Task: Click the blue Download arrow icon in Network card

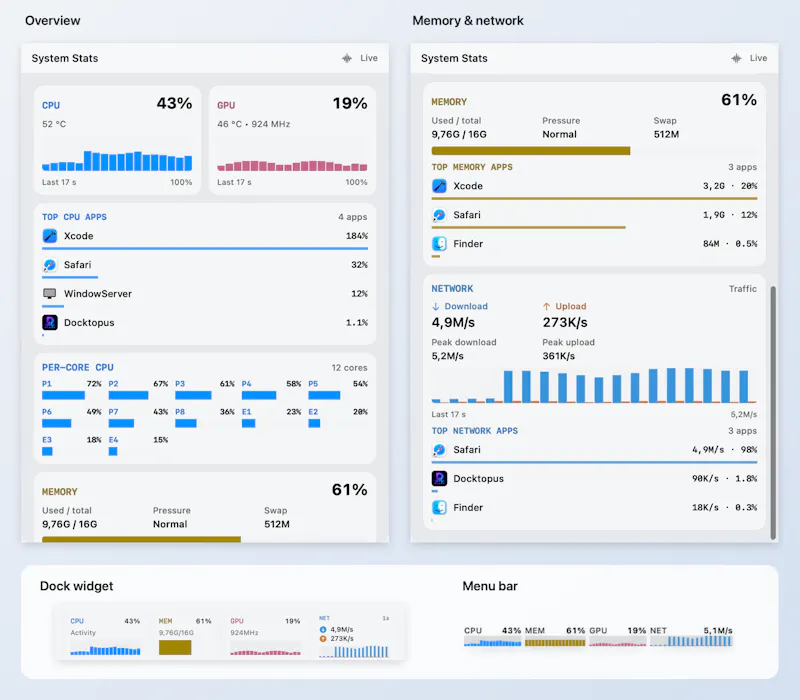Action: 436,306
